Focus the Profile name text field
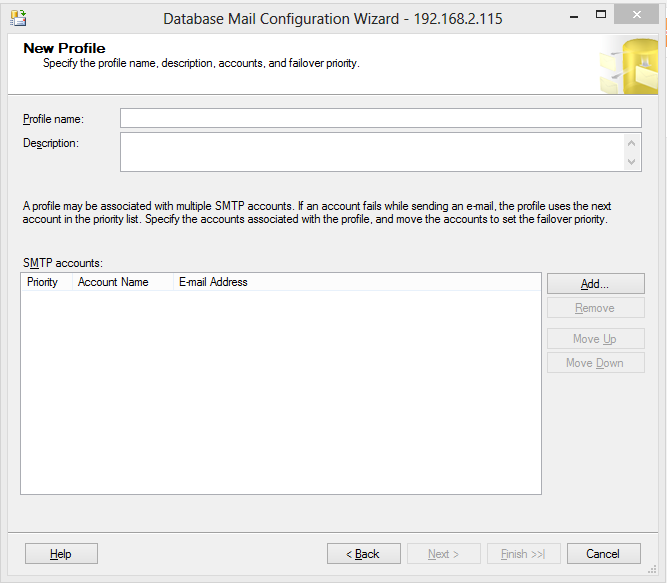The width and height of the screenshot is (667, 583). [x=381, y=118]
